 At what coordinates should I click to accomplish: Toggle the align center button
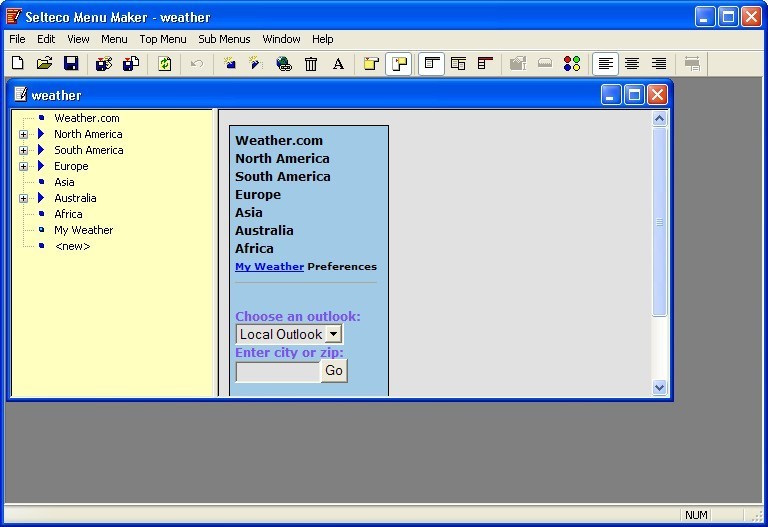pyautogui.click(x=632, y=64)
